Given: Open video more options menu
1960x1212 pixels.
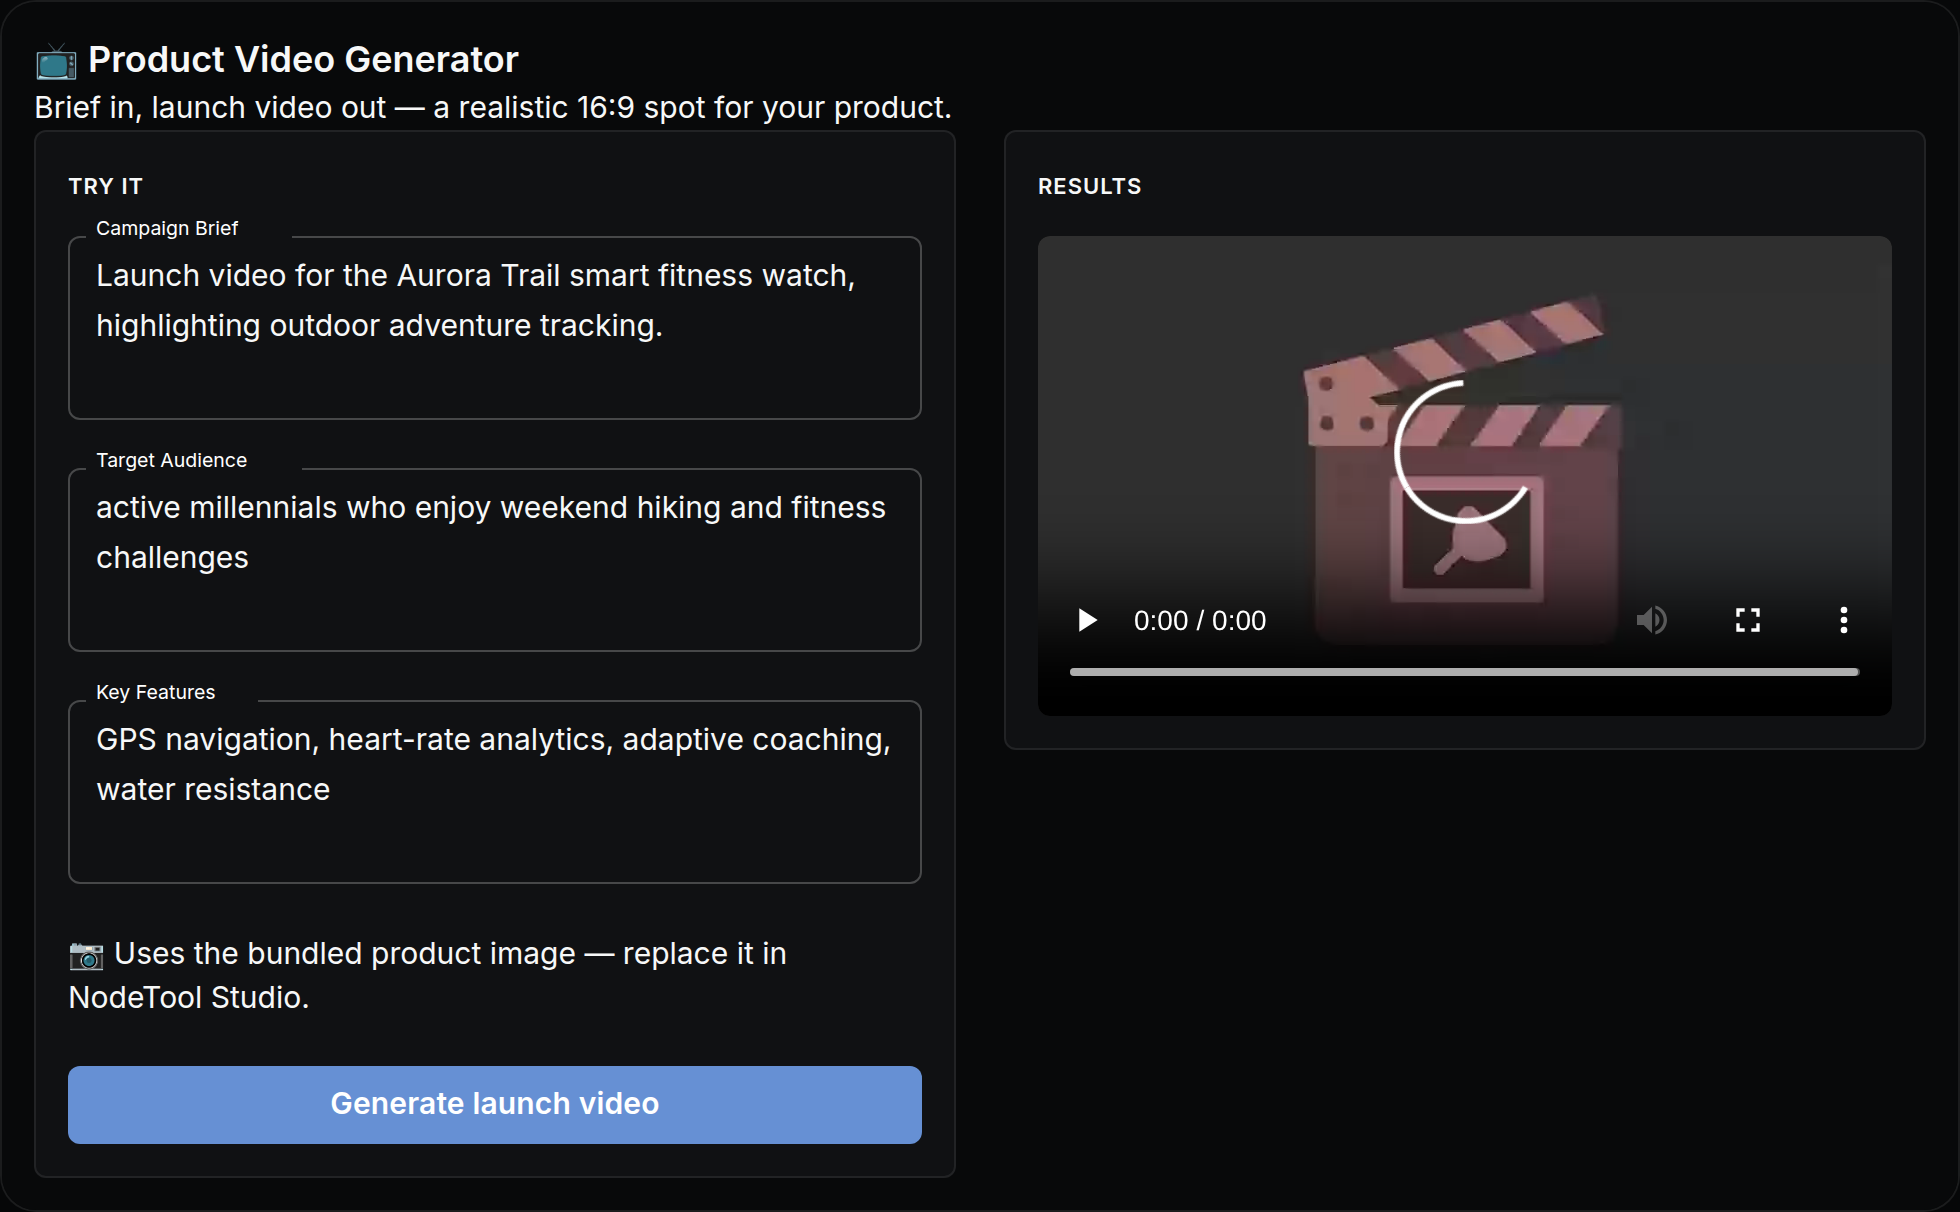Looking at the screenshot, I should [x=1844, y=620].
